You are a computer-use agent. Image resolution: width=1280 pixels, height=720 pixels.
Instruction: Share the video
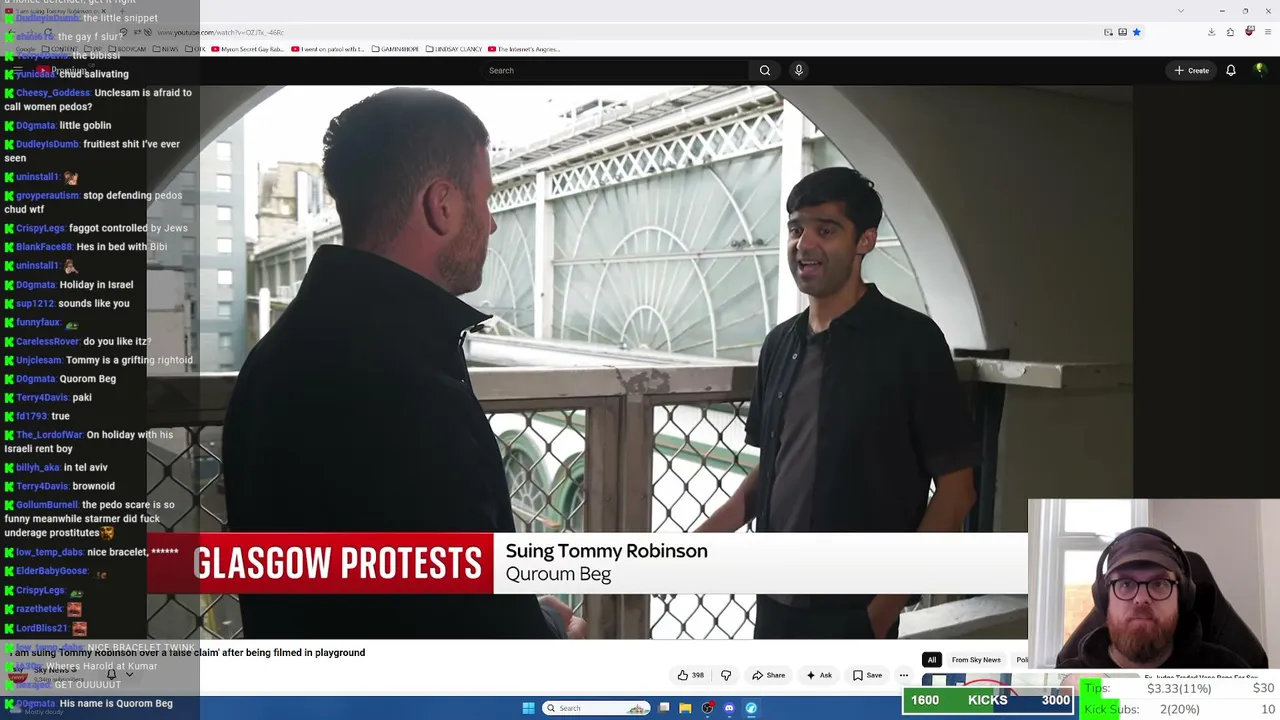pos(768,675)
